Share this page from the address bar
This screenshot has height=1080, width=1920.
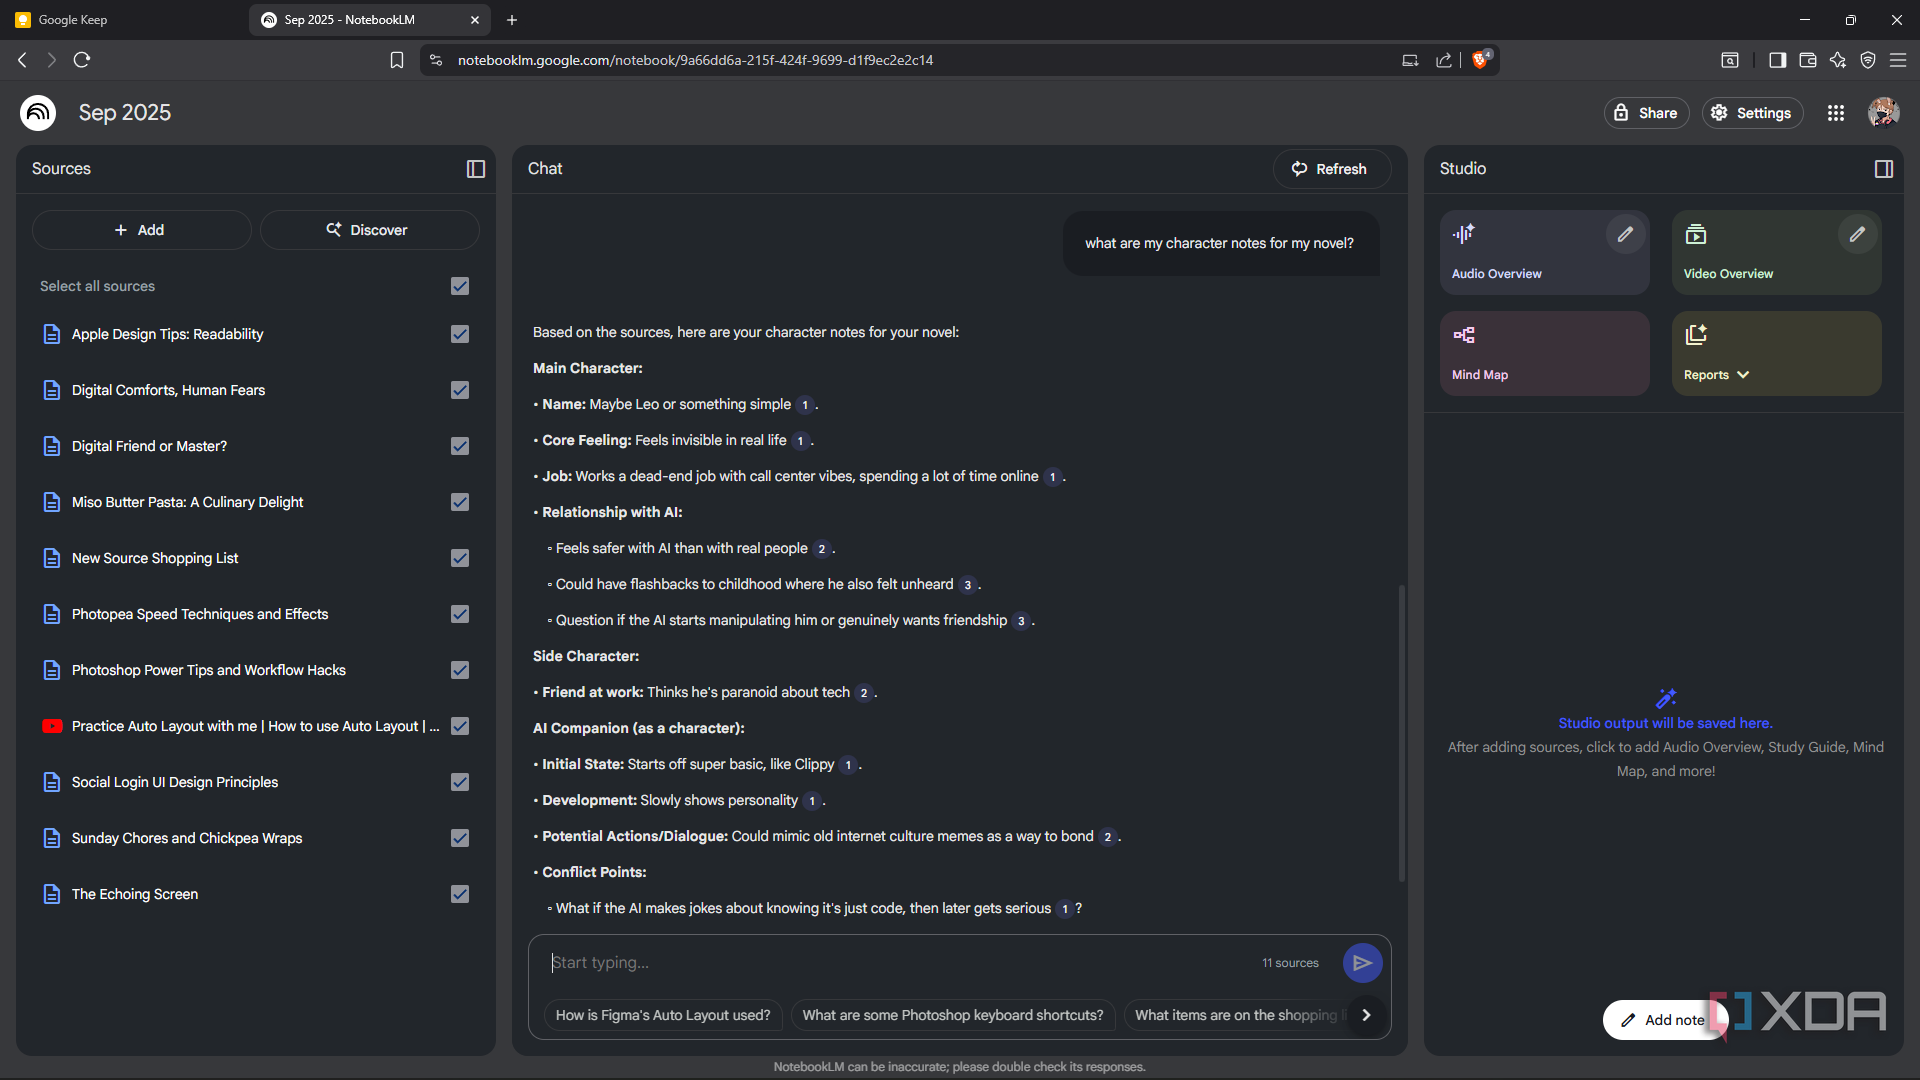[1444, 60]
